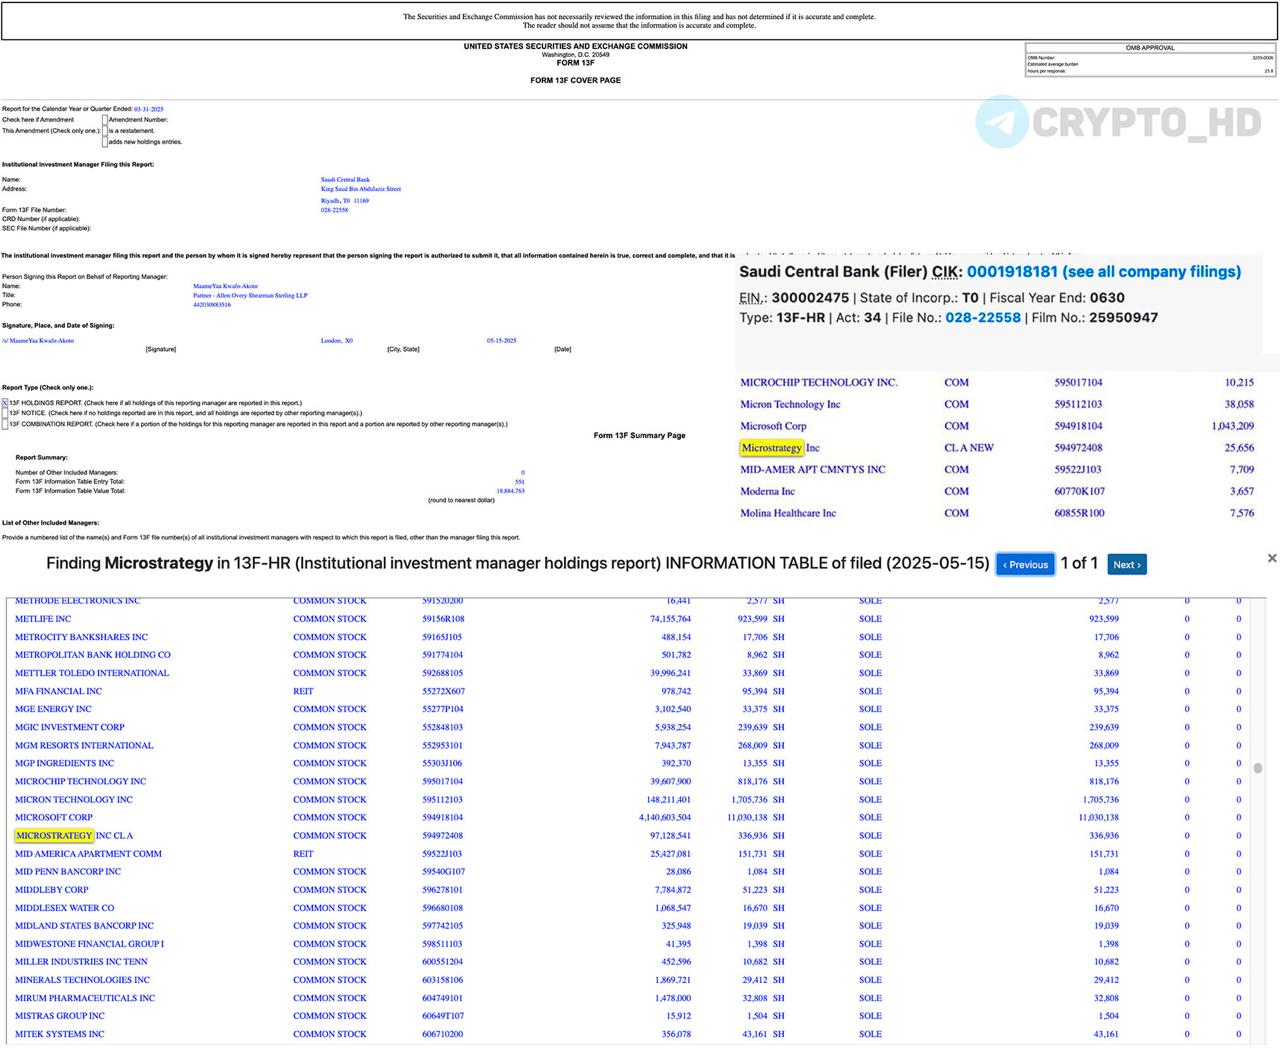The image size is (1280, 1058).
Task: Click MIDWESTONE FINANCIAL GROUP I entry
Action: coord(90,944)
